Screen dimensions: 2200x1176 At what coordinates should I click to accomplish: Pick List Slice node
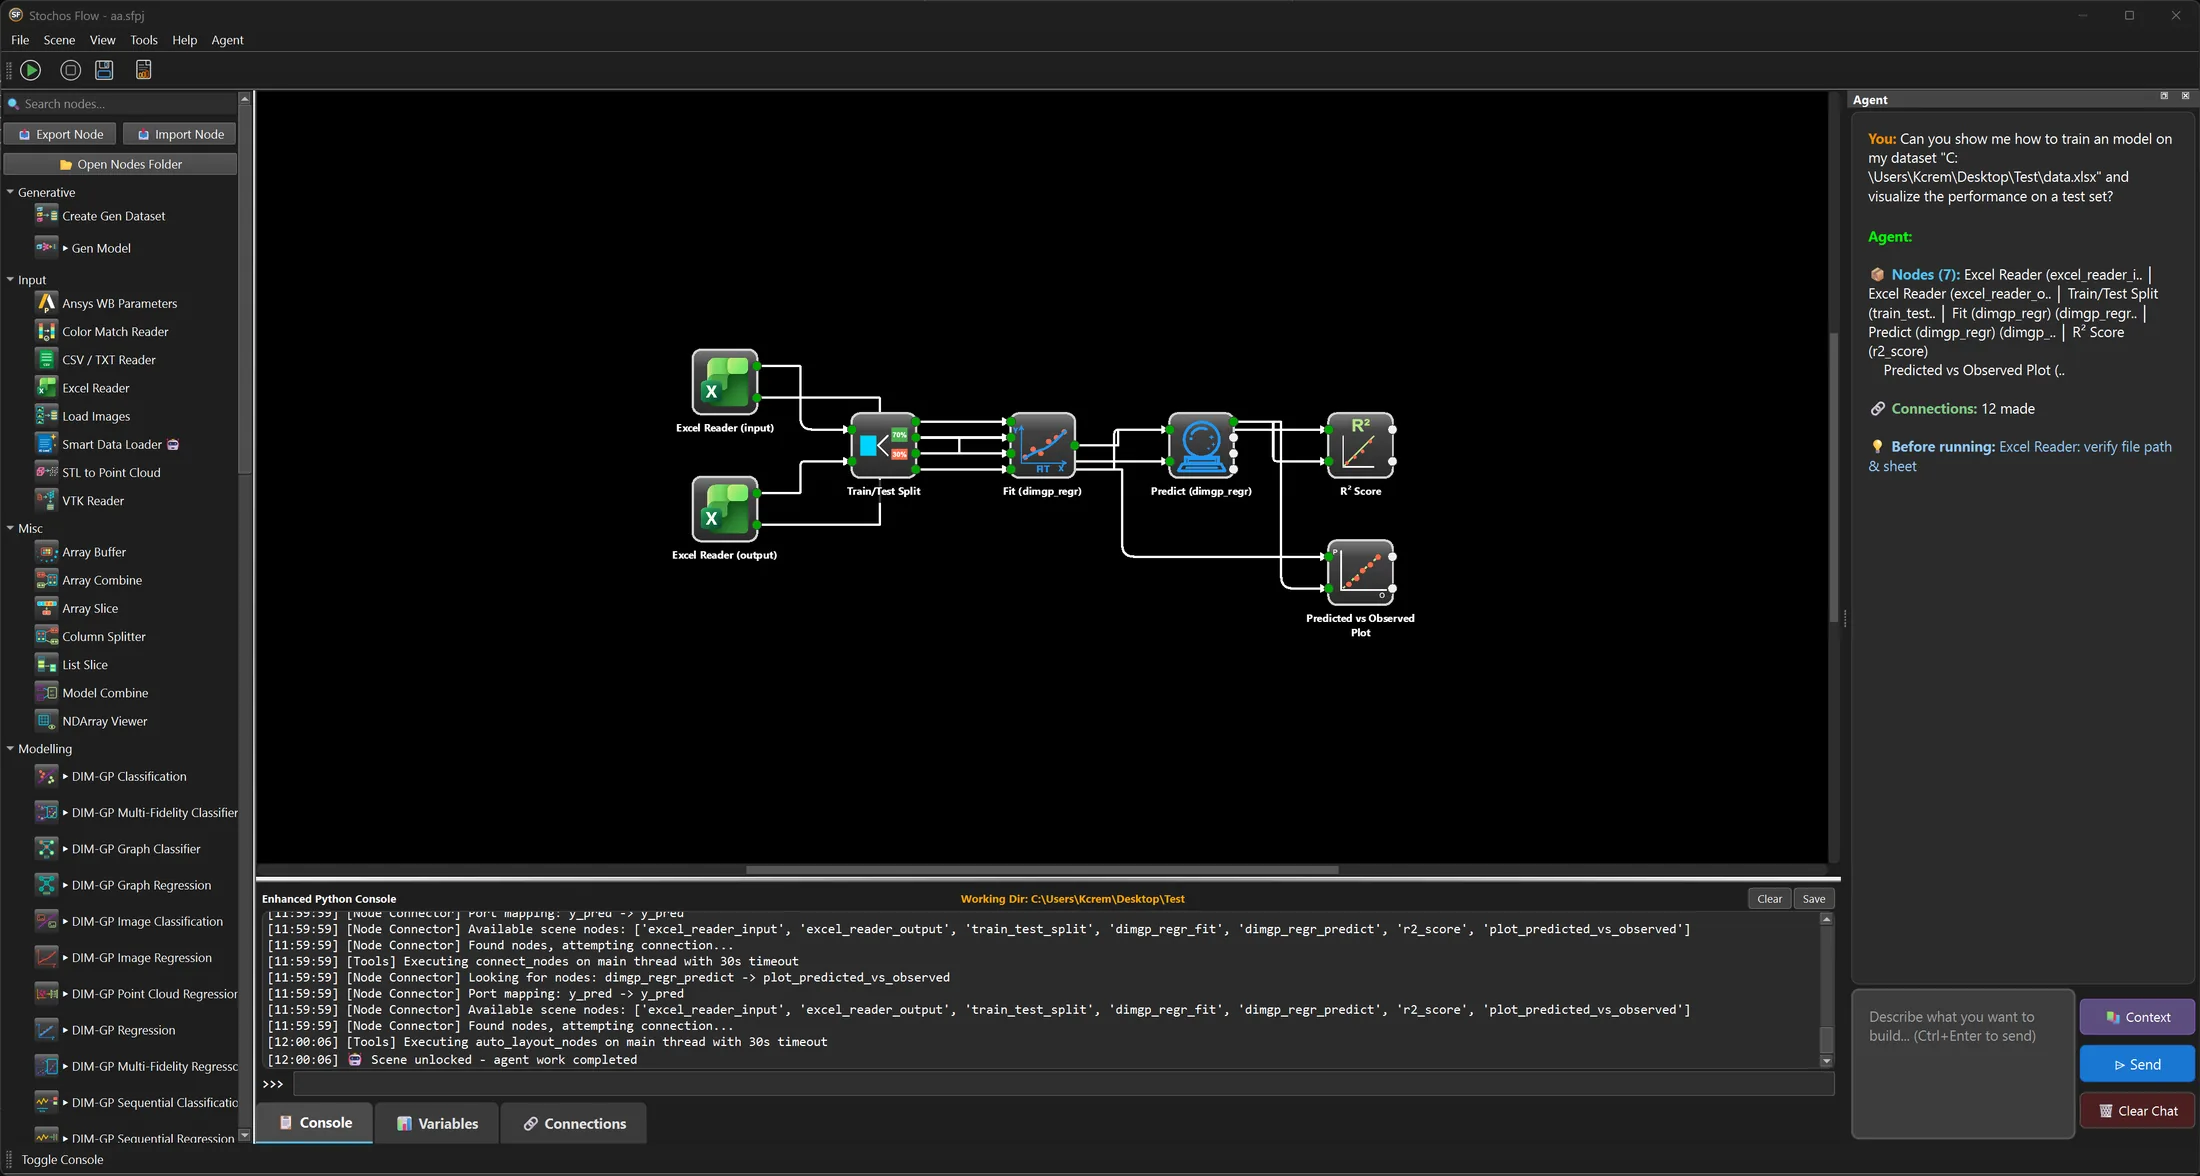click(85, 665)
